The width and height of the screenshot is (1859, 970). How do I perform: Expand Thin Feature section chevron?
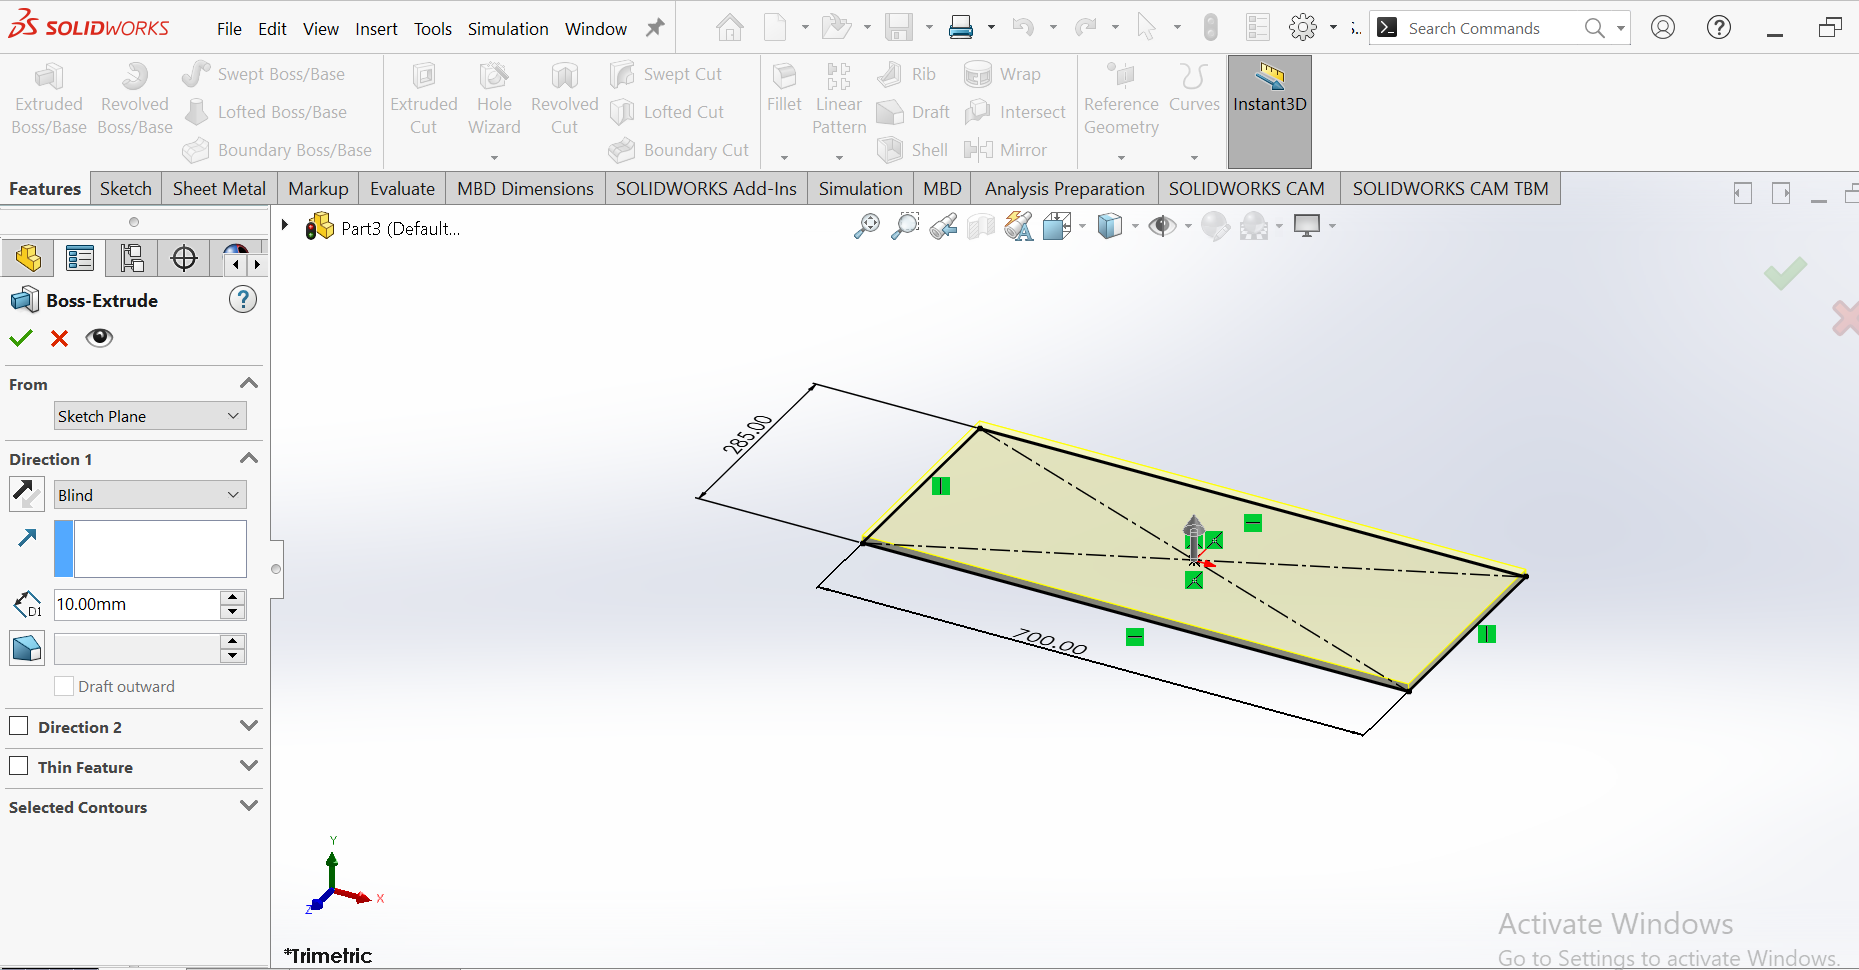coord(249,766)
